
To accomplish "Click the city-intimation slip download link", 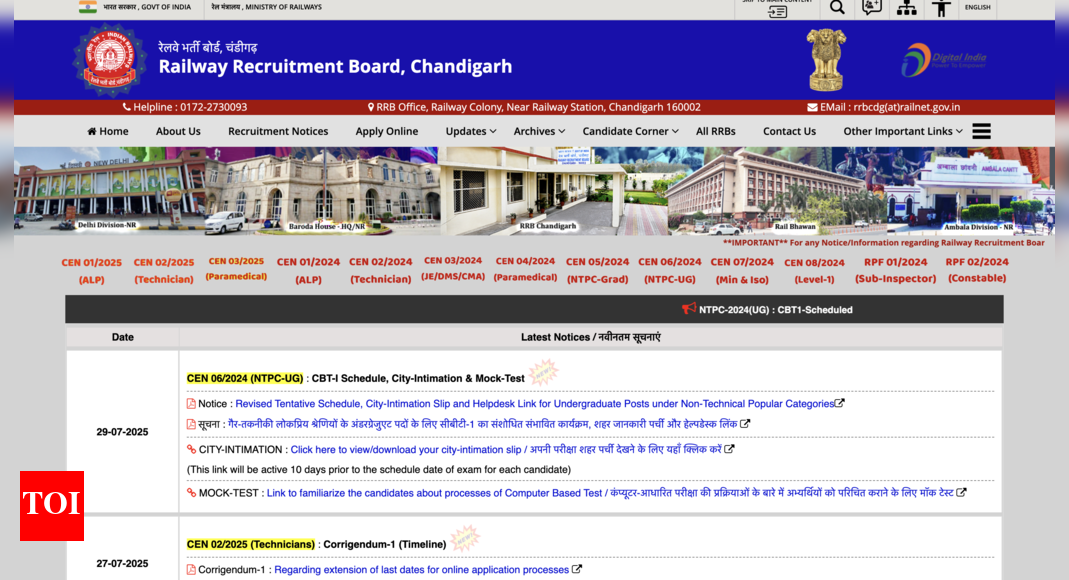I will pos(507,450).
